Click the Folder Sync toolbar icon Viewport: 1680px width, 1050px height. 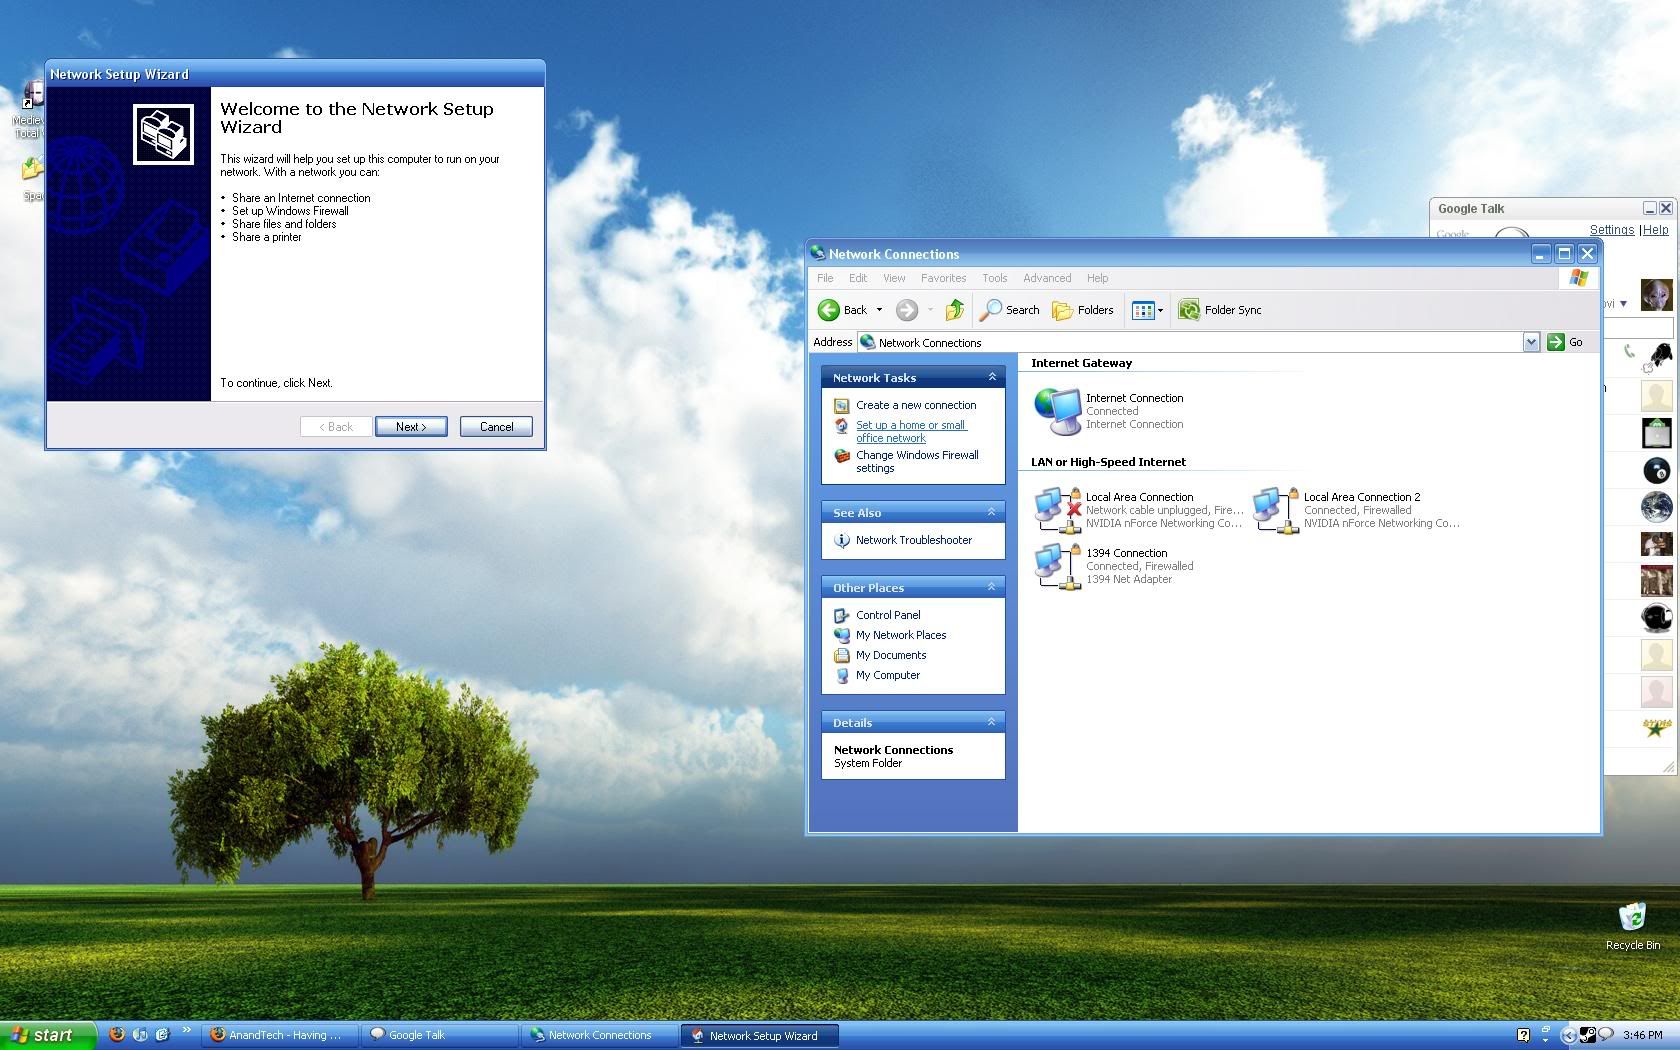tap(1189, 310)
